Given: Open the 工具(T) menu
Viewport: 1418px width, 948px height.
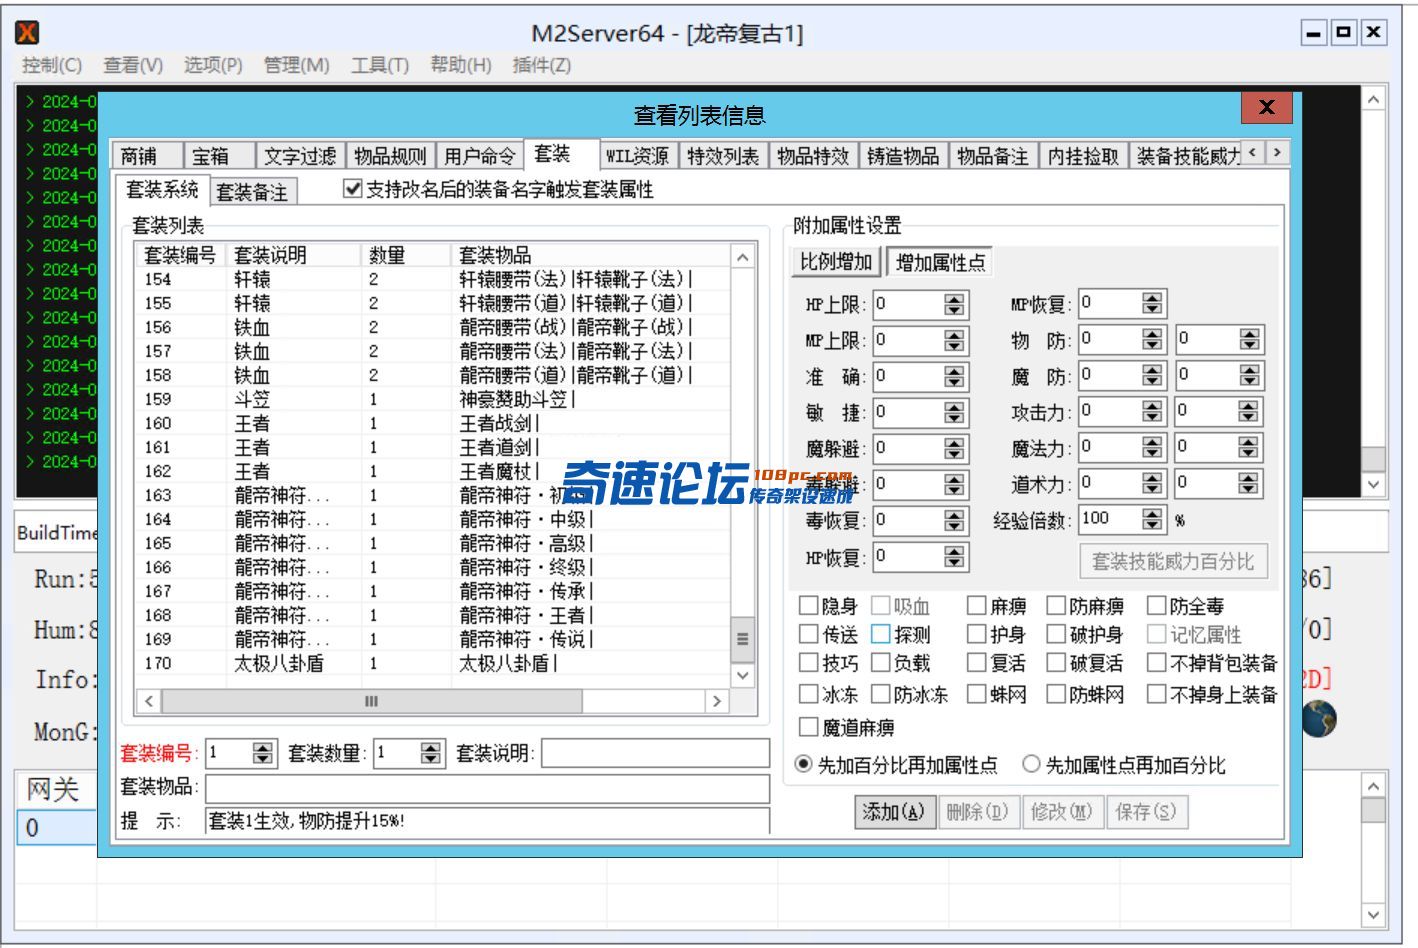Looking at the screenshot, I should (x=380, y=65).
